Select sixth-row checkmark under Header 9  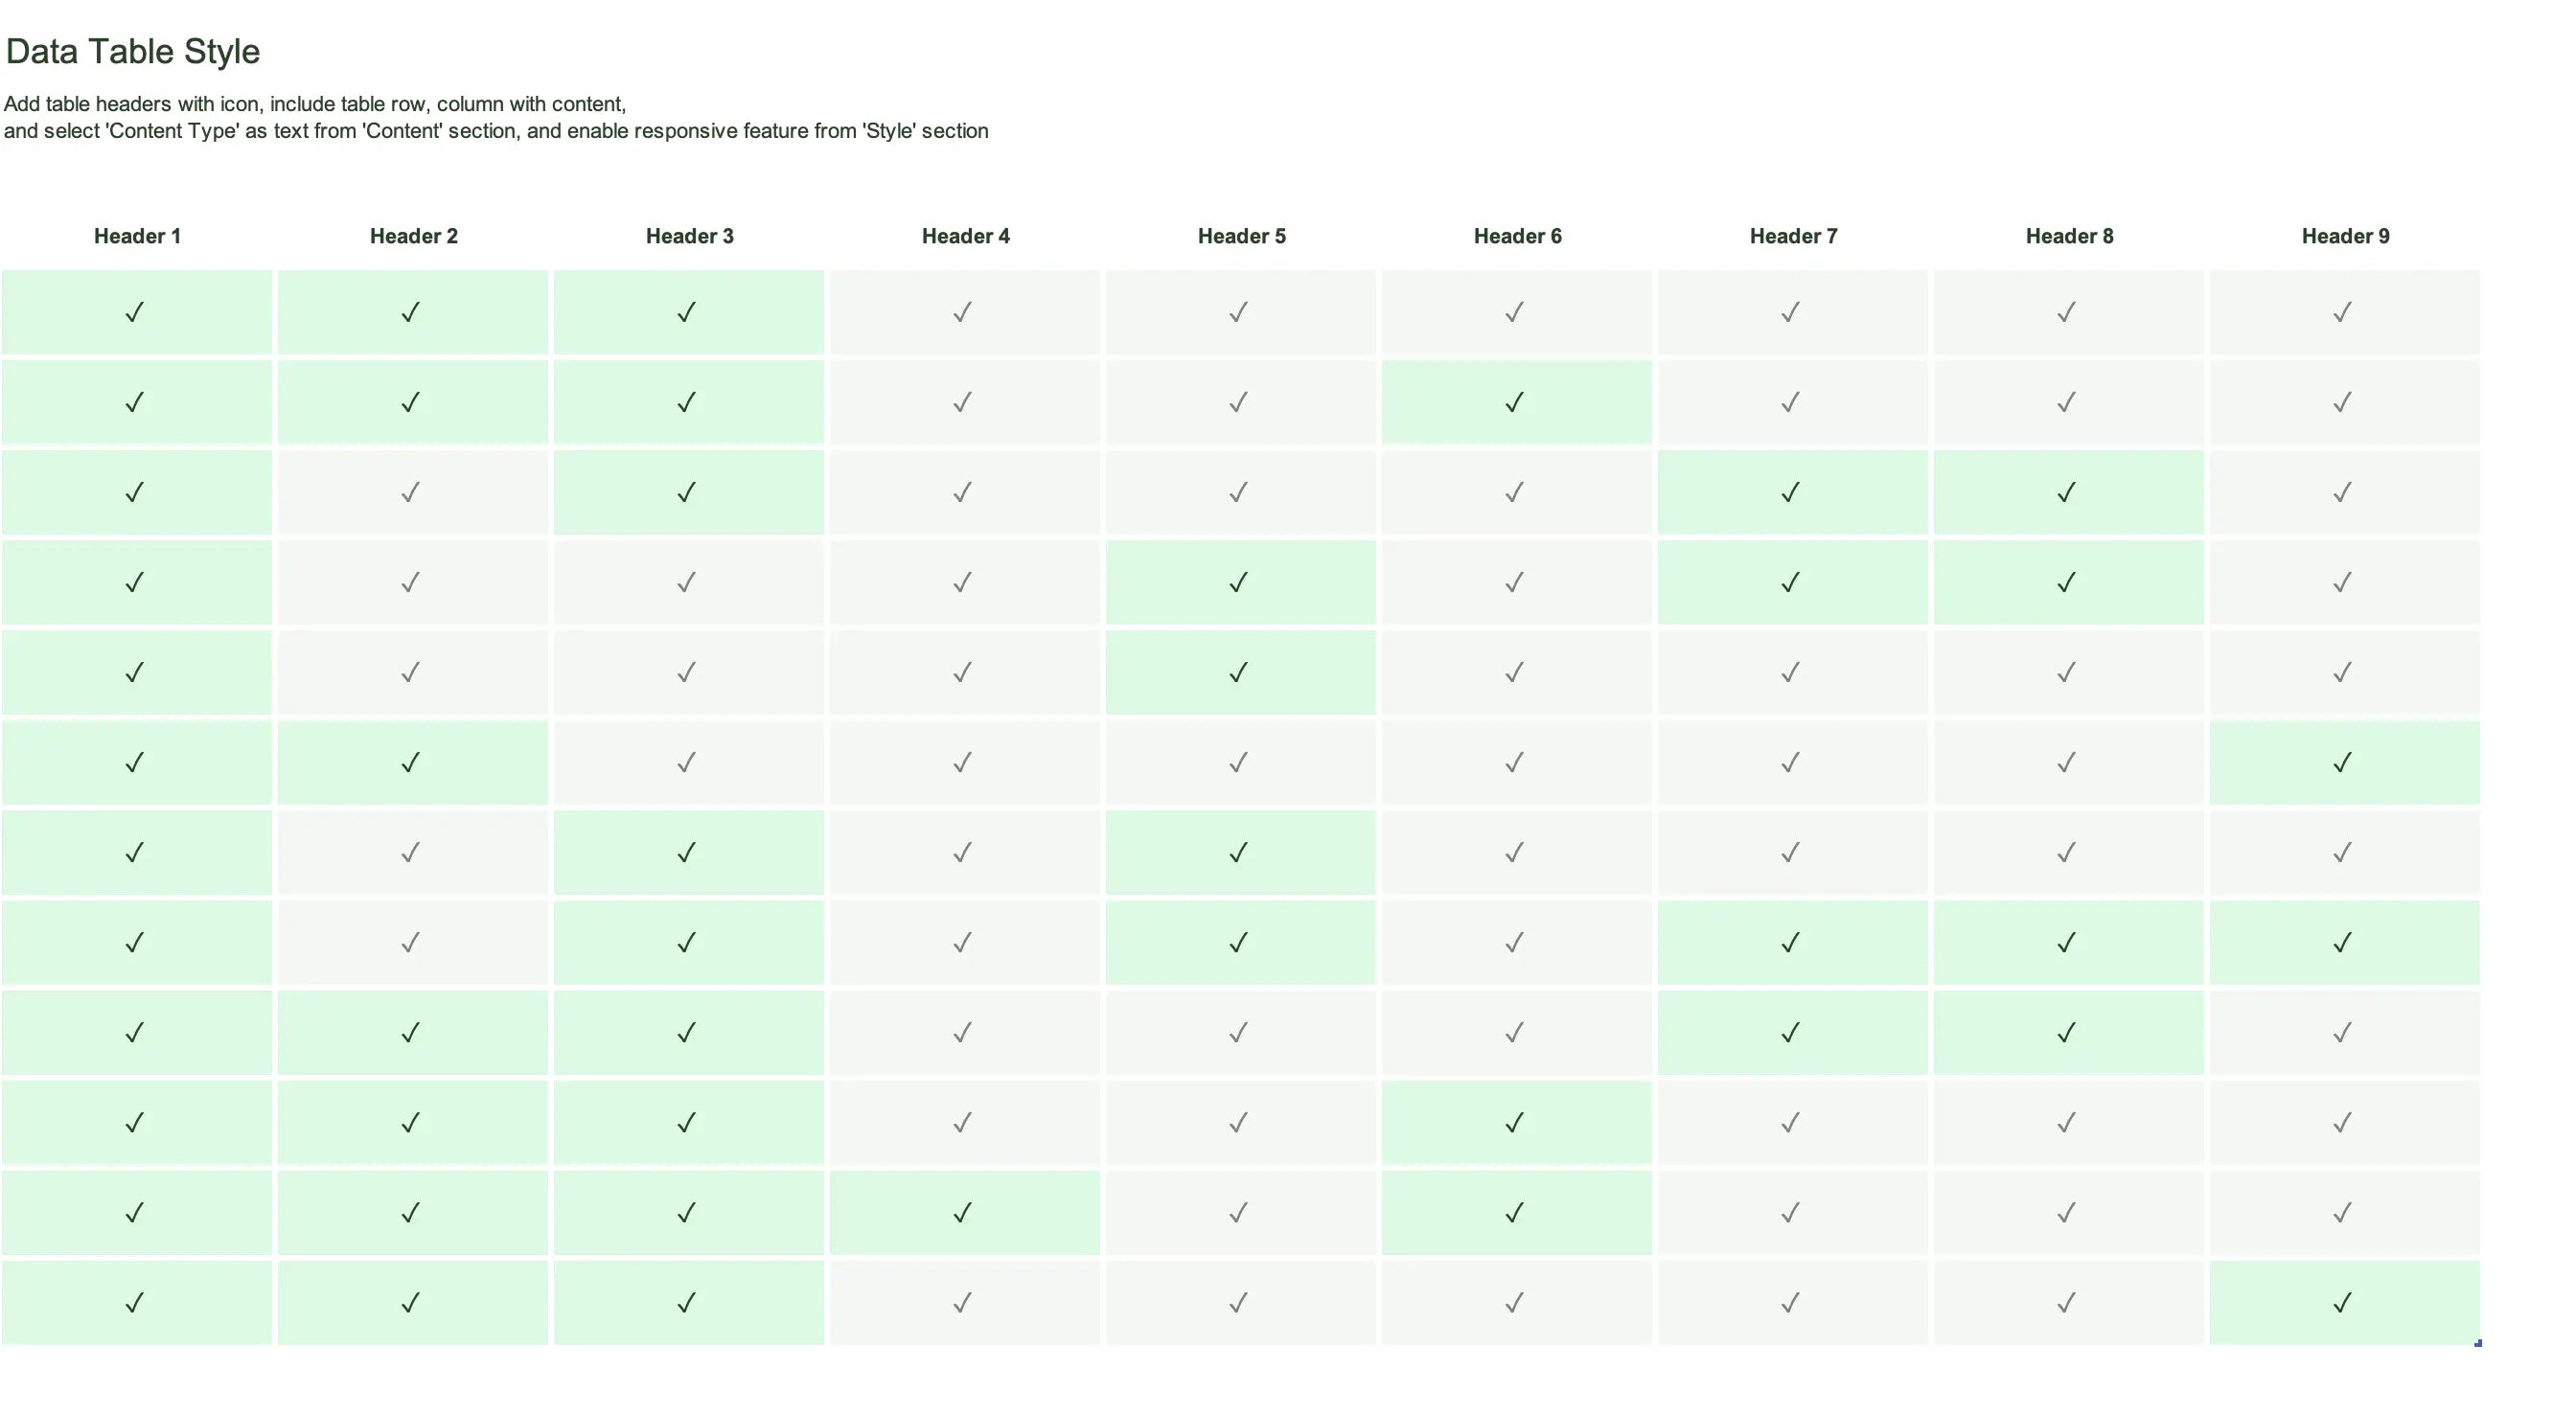tap(2343, 763)
